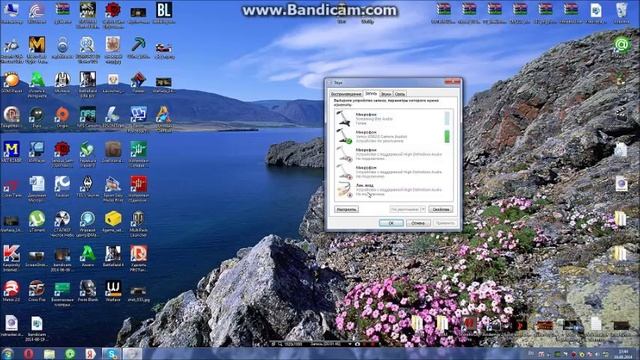The image size is (640, 360).
Task: Open the yellow box desktop icon
Action: pos(113,222)
